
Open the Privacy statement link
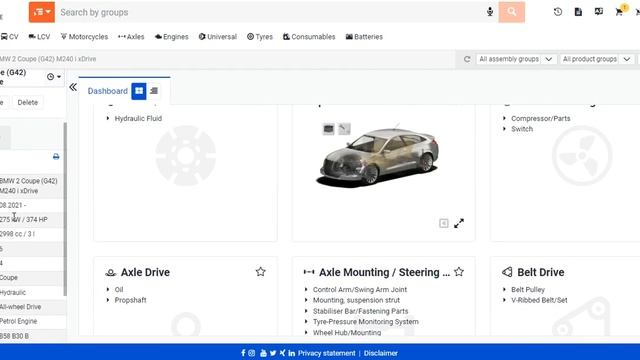[x=327, y=353]
